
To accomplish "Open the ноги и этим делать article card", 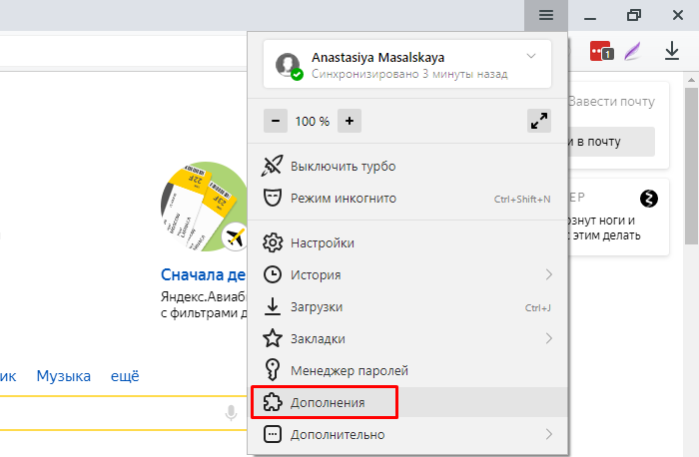I will pos(619,217).
